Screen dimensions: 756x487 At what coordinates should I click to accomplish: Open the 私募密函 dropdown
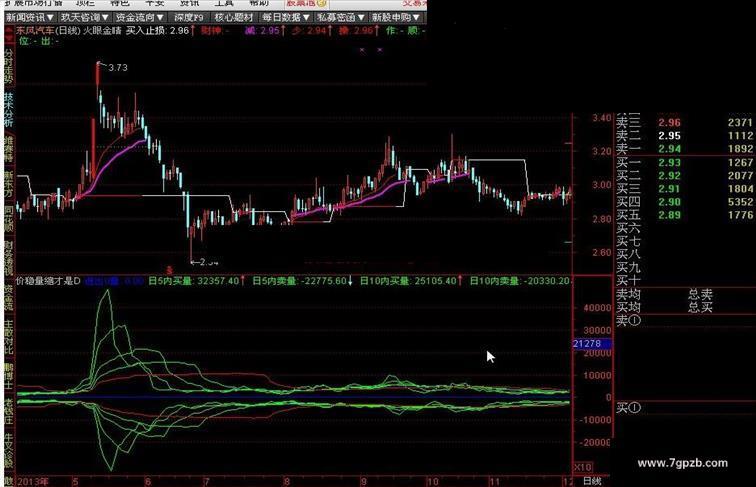pos(340,17)
